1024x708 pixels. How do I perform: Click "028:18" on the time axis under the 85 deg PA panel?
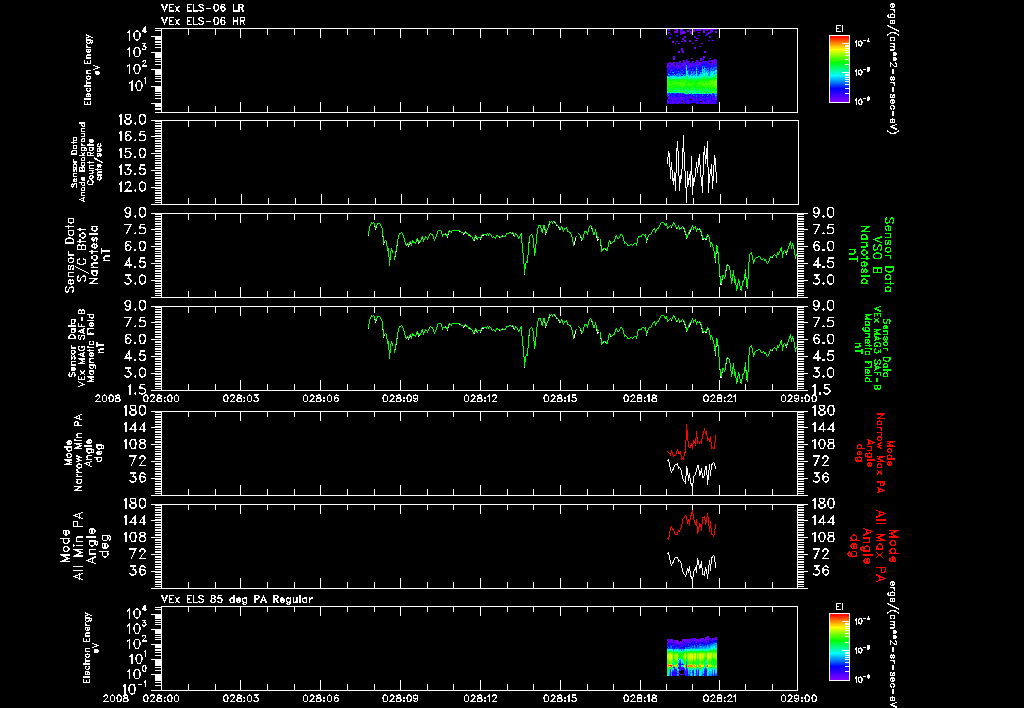coord(640,698)
